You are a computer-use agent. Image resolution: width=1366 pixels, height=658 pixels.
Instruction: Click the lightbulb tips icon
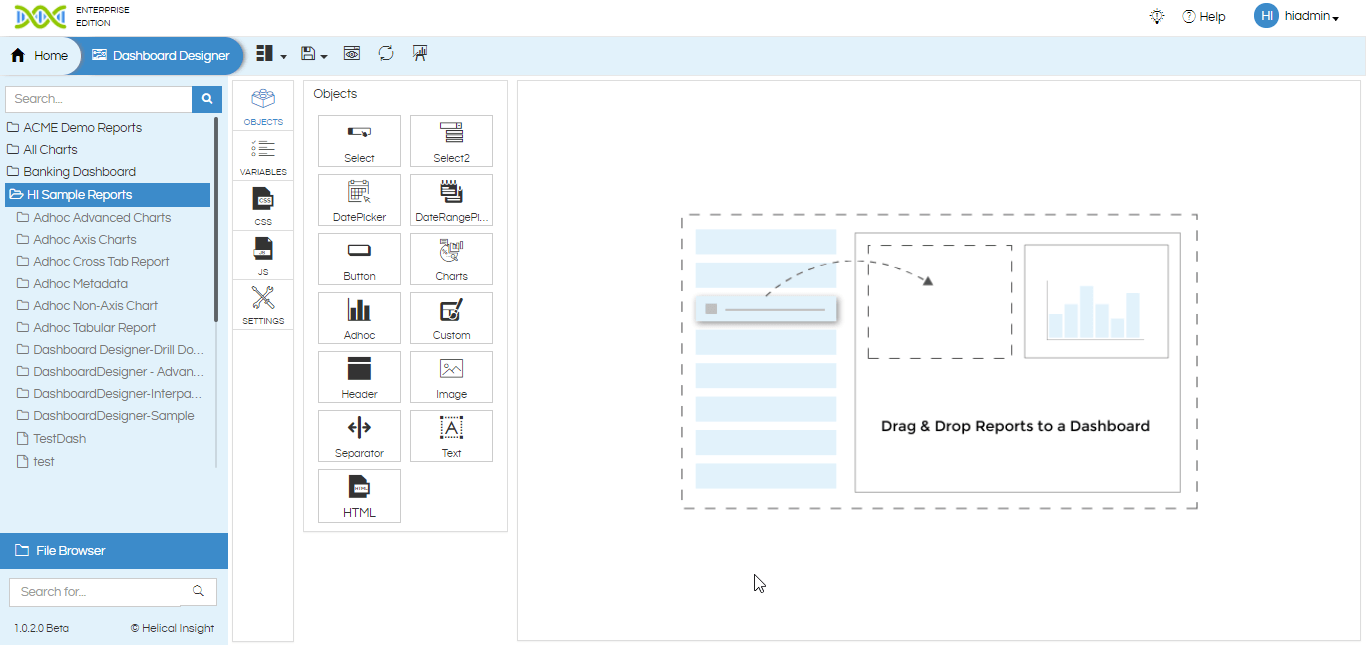(x=1157, y=16)
